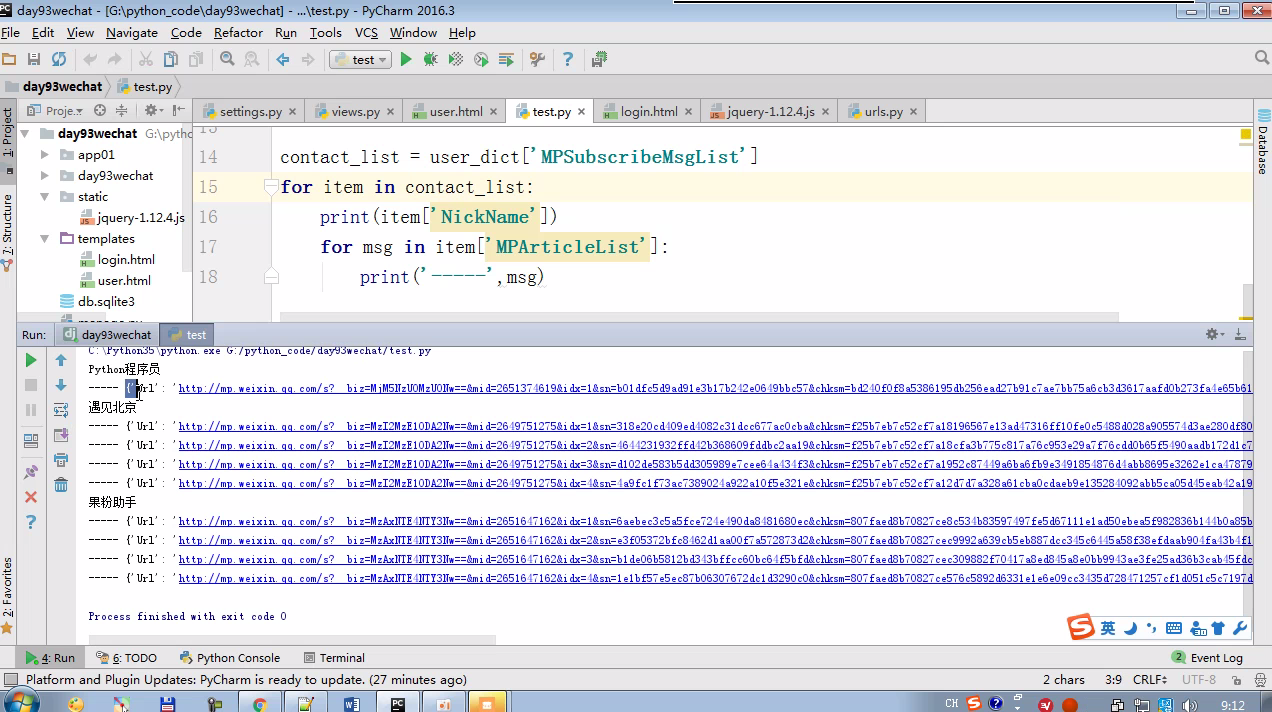
Task: Expand the app01 folder in project tree
Action: (x=45, y=155)
